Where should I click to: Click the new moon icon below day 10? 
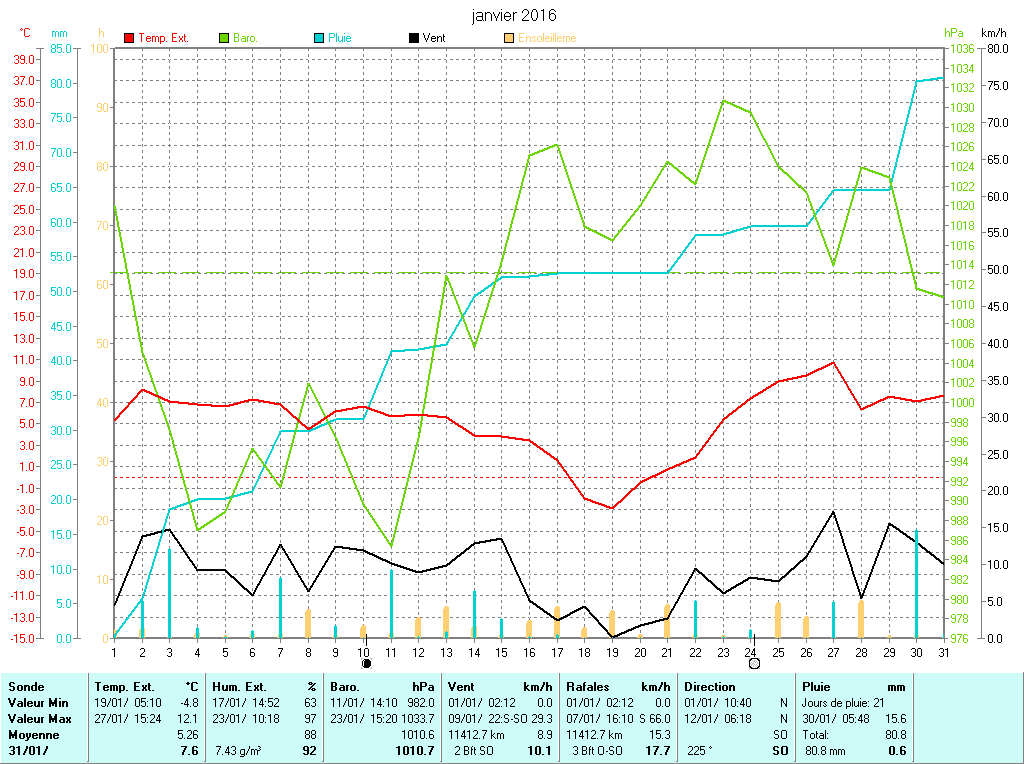366,663
